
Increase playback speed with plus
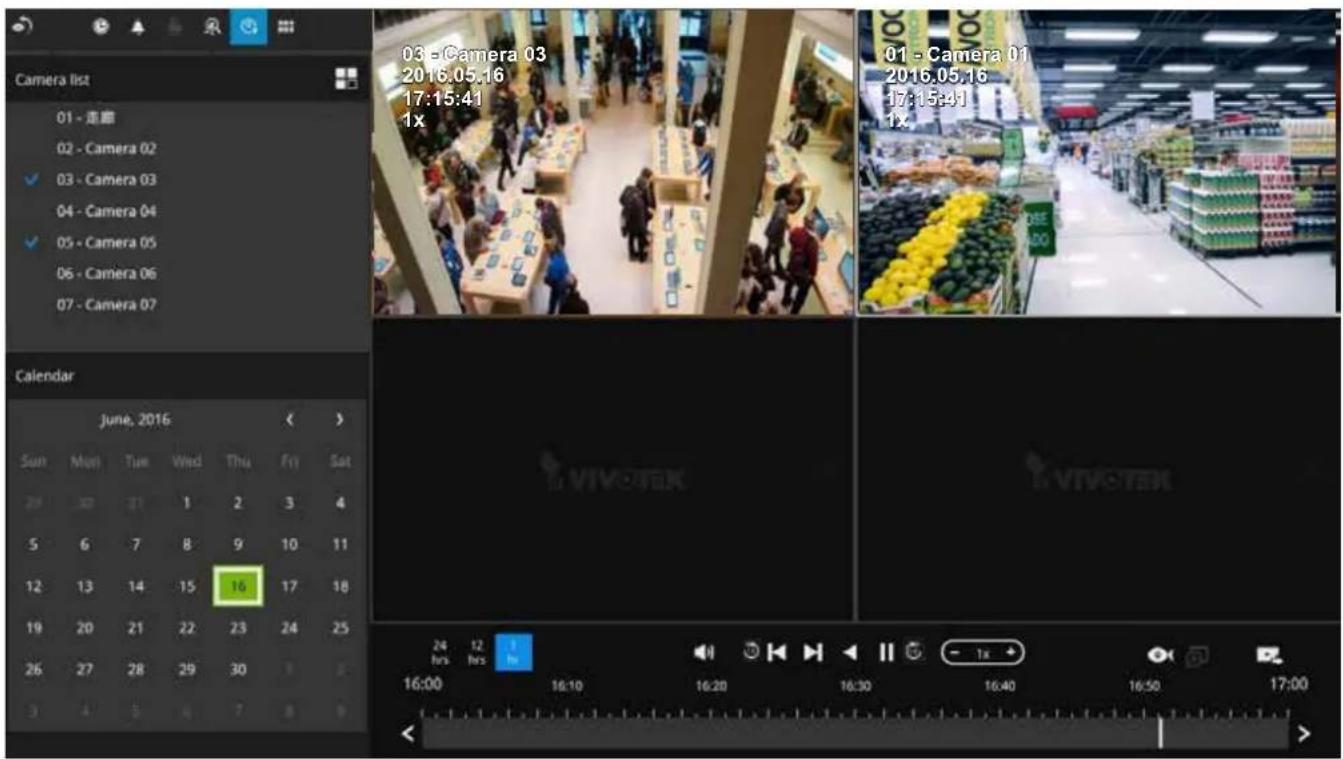(1011, 652)
